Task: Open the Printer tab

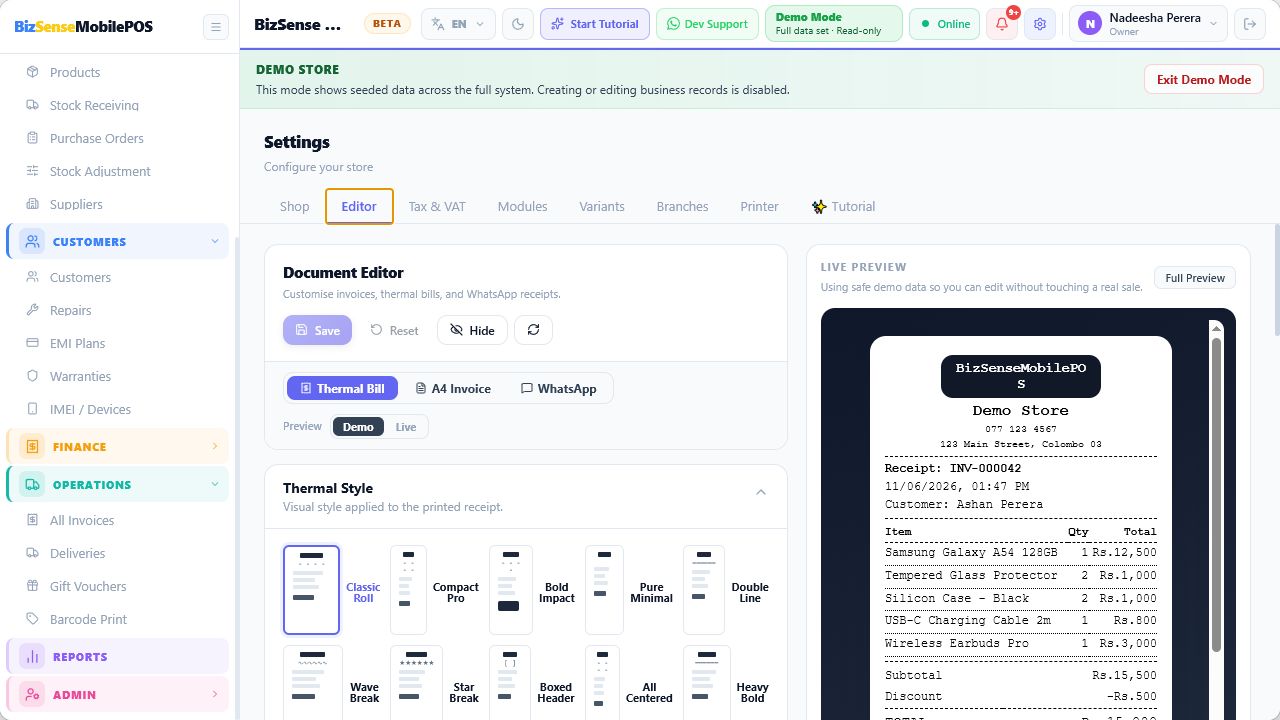Action: click(x=759, y=206)
